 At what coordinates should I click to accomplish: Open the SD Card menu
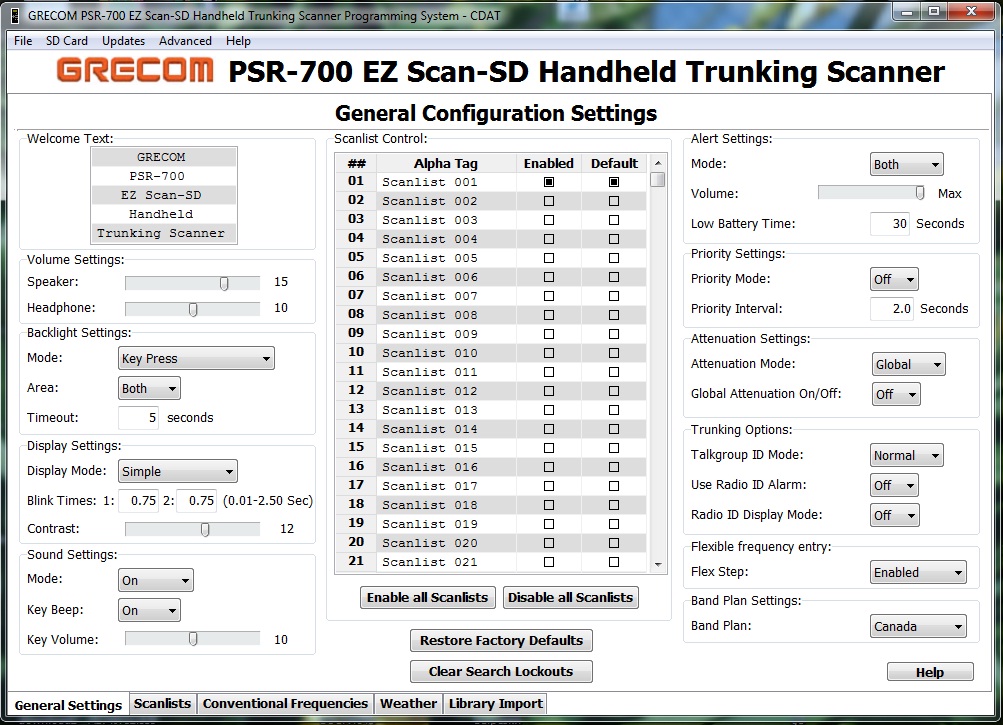click(x=67, y=41)
